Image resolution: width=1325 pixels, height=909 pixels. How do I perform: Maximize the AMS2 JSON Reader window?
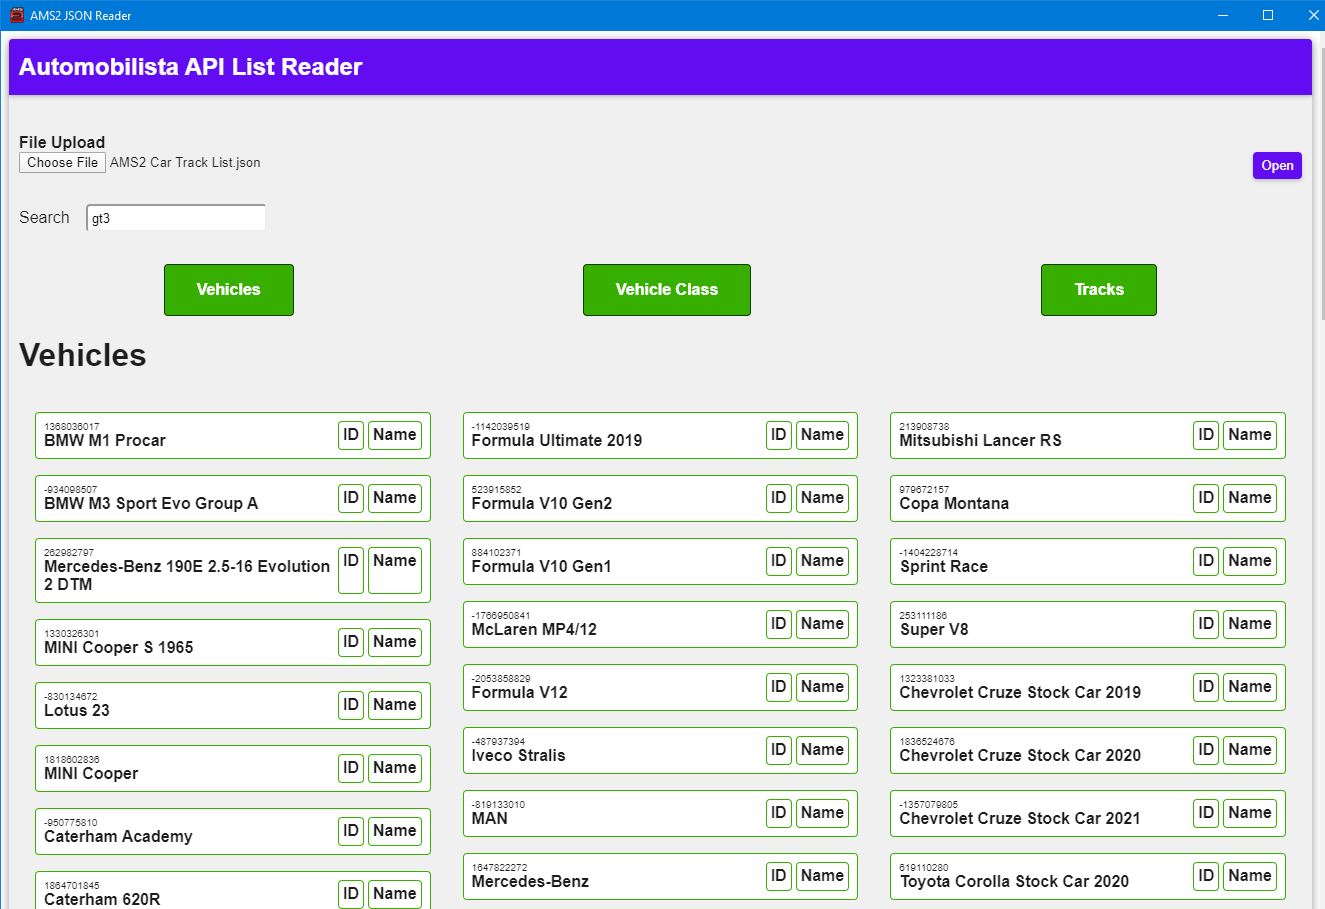click(1268, 15)
